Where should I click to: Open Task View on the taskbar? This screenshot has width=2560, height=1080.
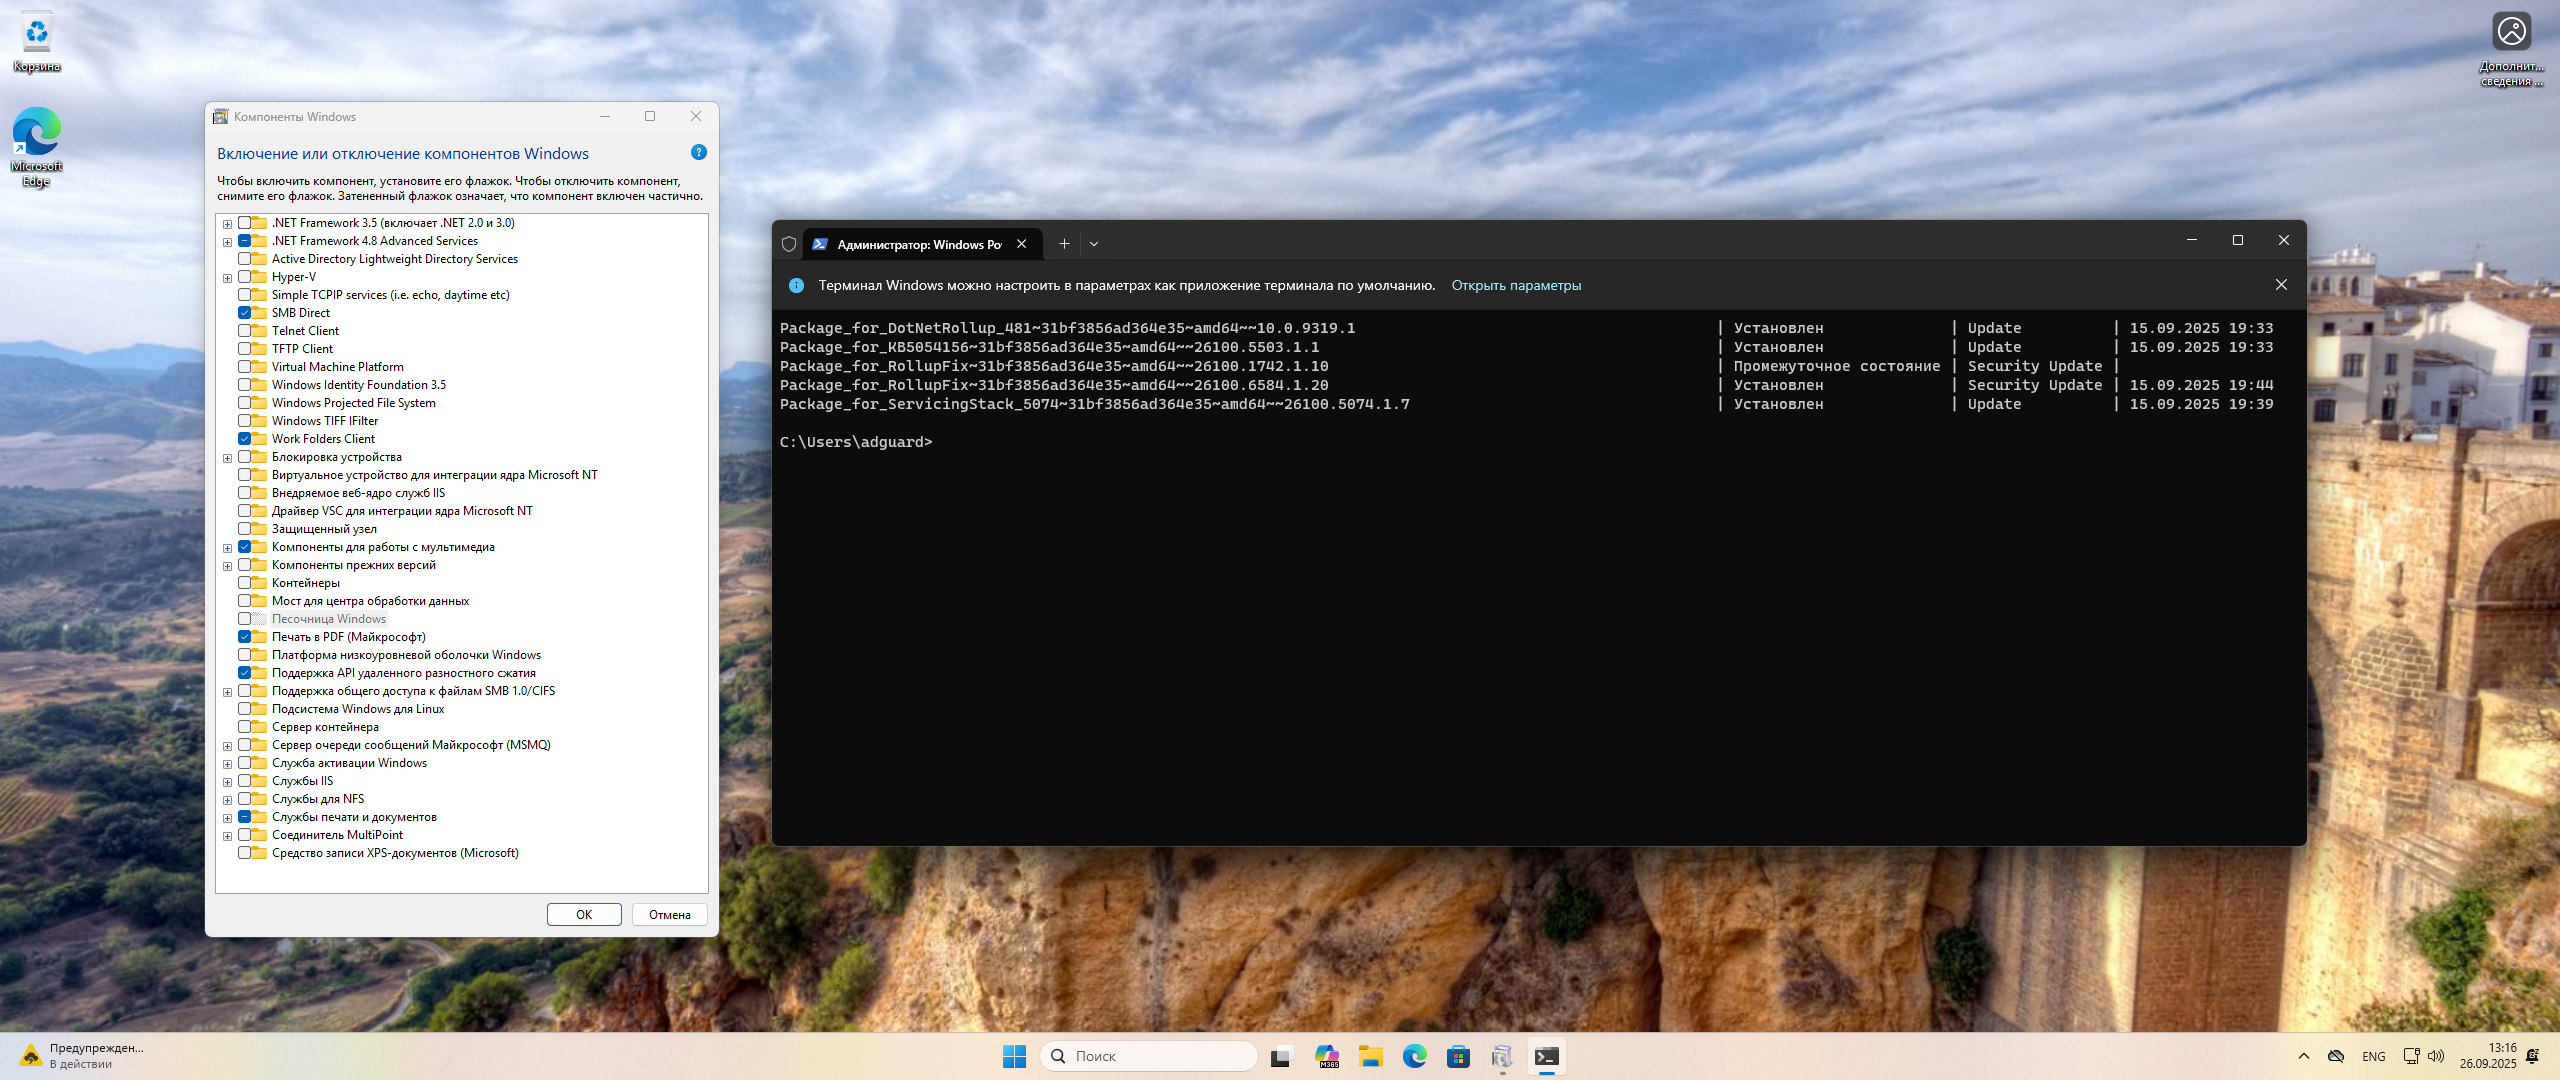point(1282,1056)
